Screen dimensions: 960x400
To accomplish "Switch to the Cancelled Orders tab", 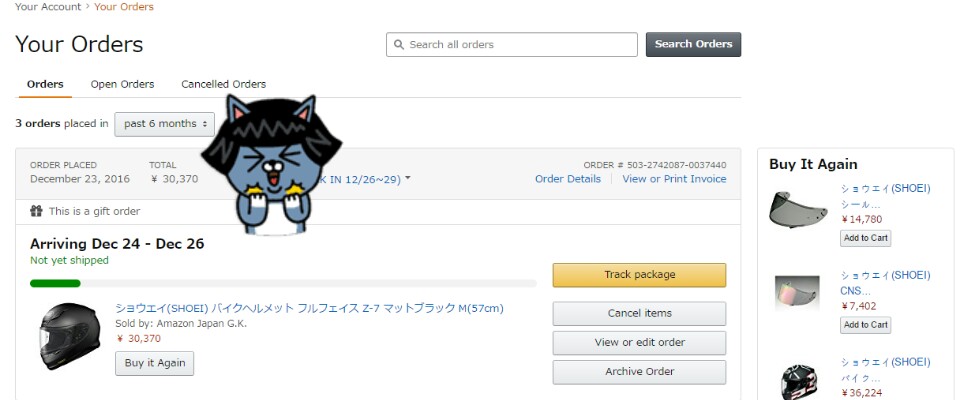I will tap(223, 84).
